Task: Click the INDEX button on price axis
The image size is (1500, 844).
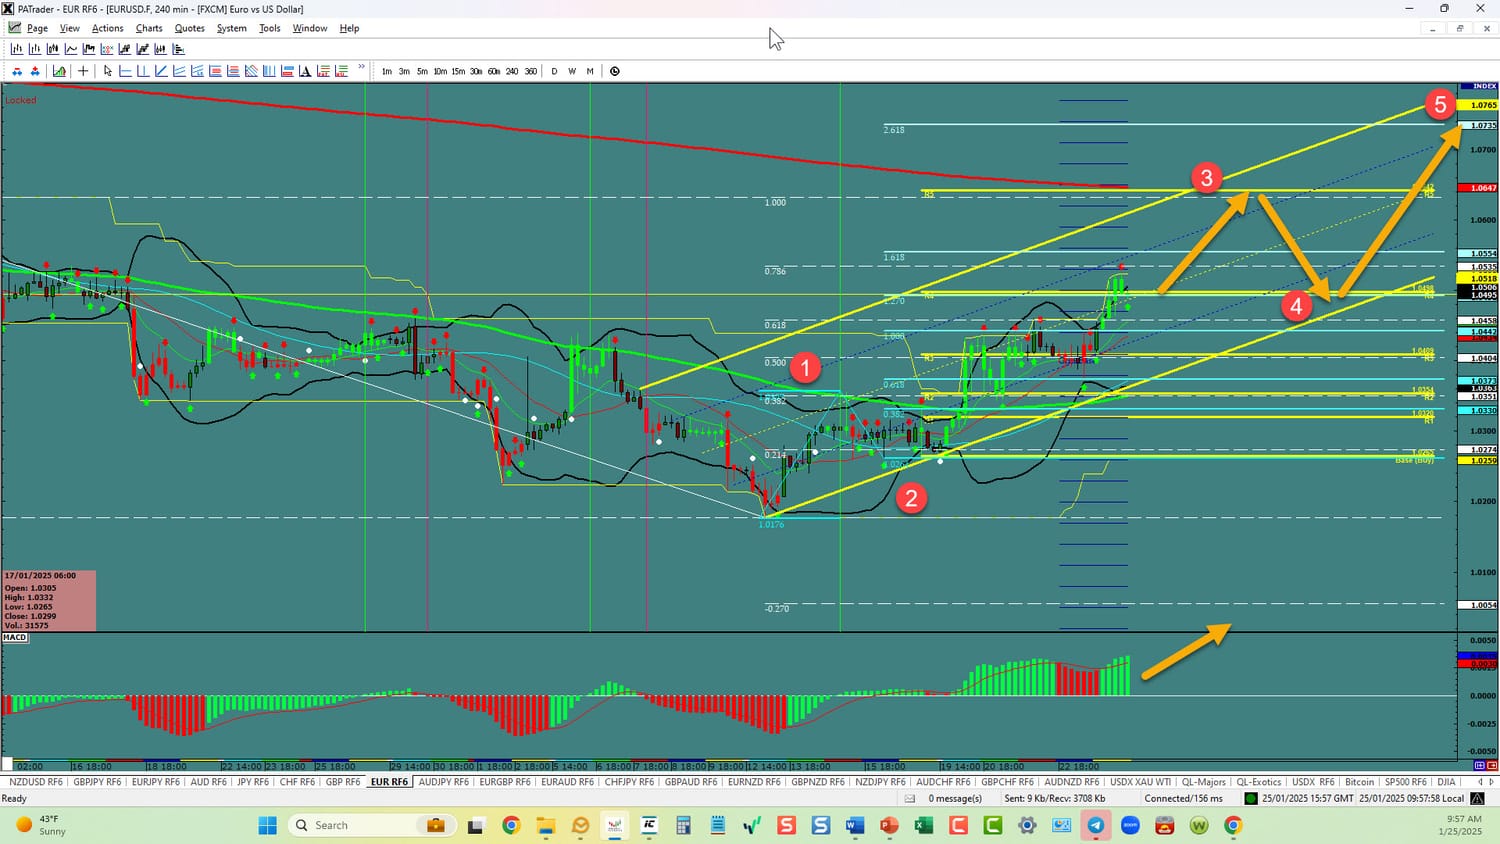Action: 1478,87
